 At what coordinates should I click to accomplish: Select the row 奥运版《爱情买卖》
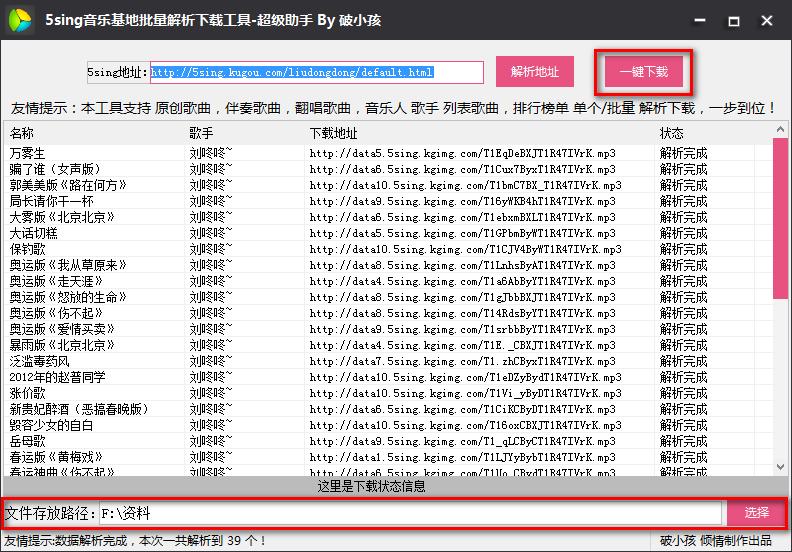click(x=388, y=329)
